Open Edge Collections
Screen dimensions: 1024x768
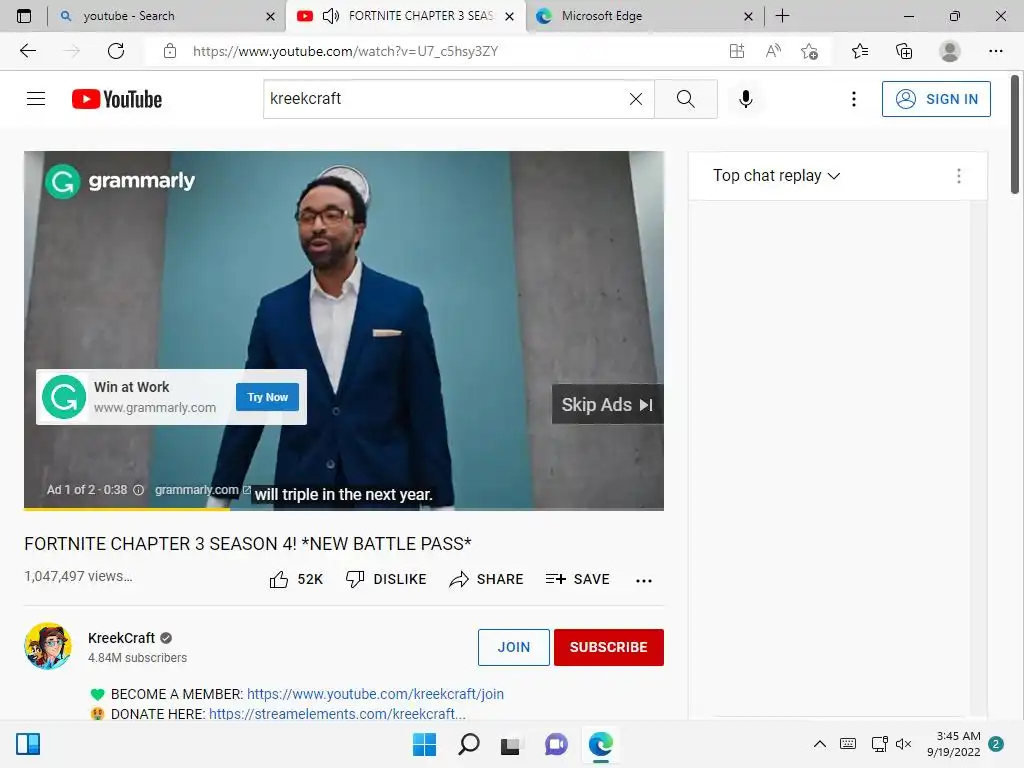pos(904,51)
